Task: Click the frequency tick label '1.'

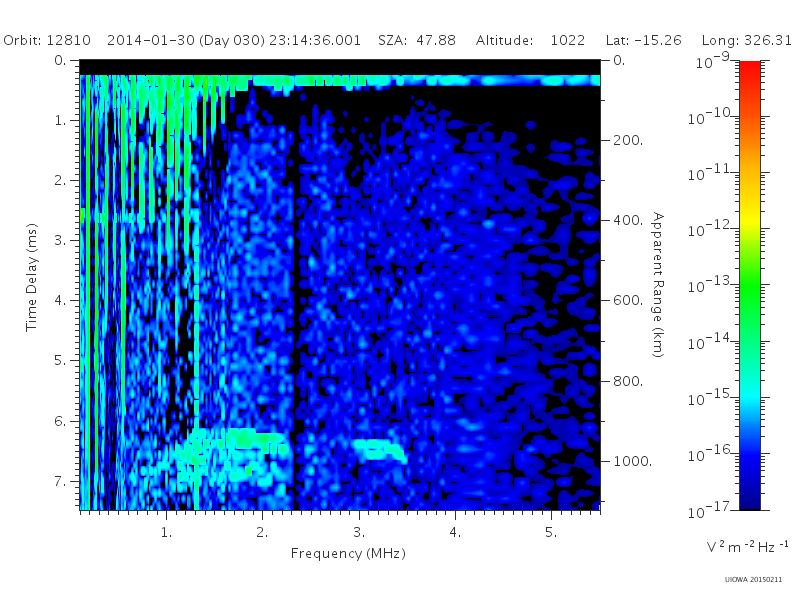Action: tap(166, 532)
